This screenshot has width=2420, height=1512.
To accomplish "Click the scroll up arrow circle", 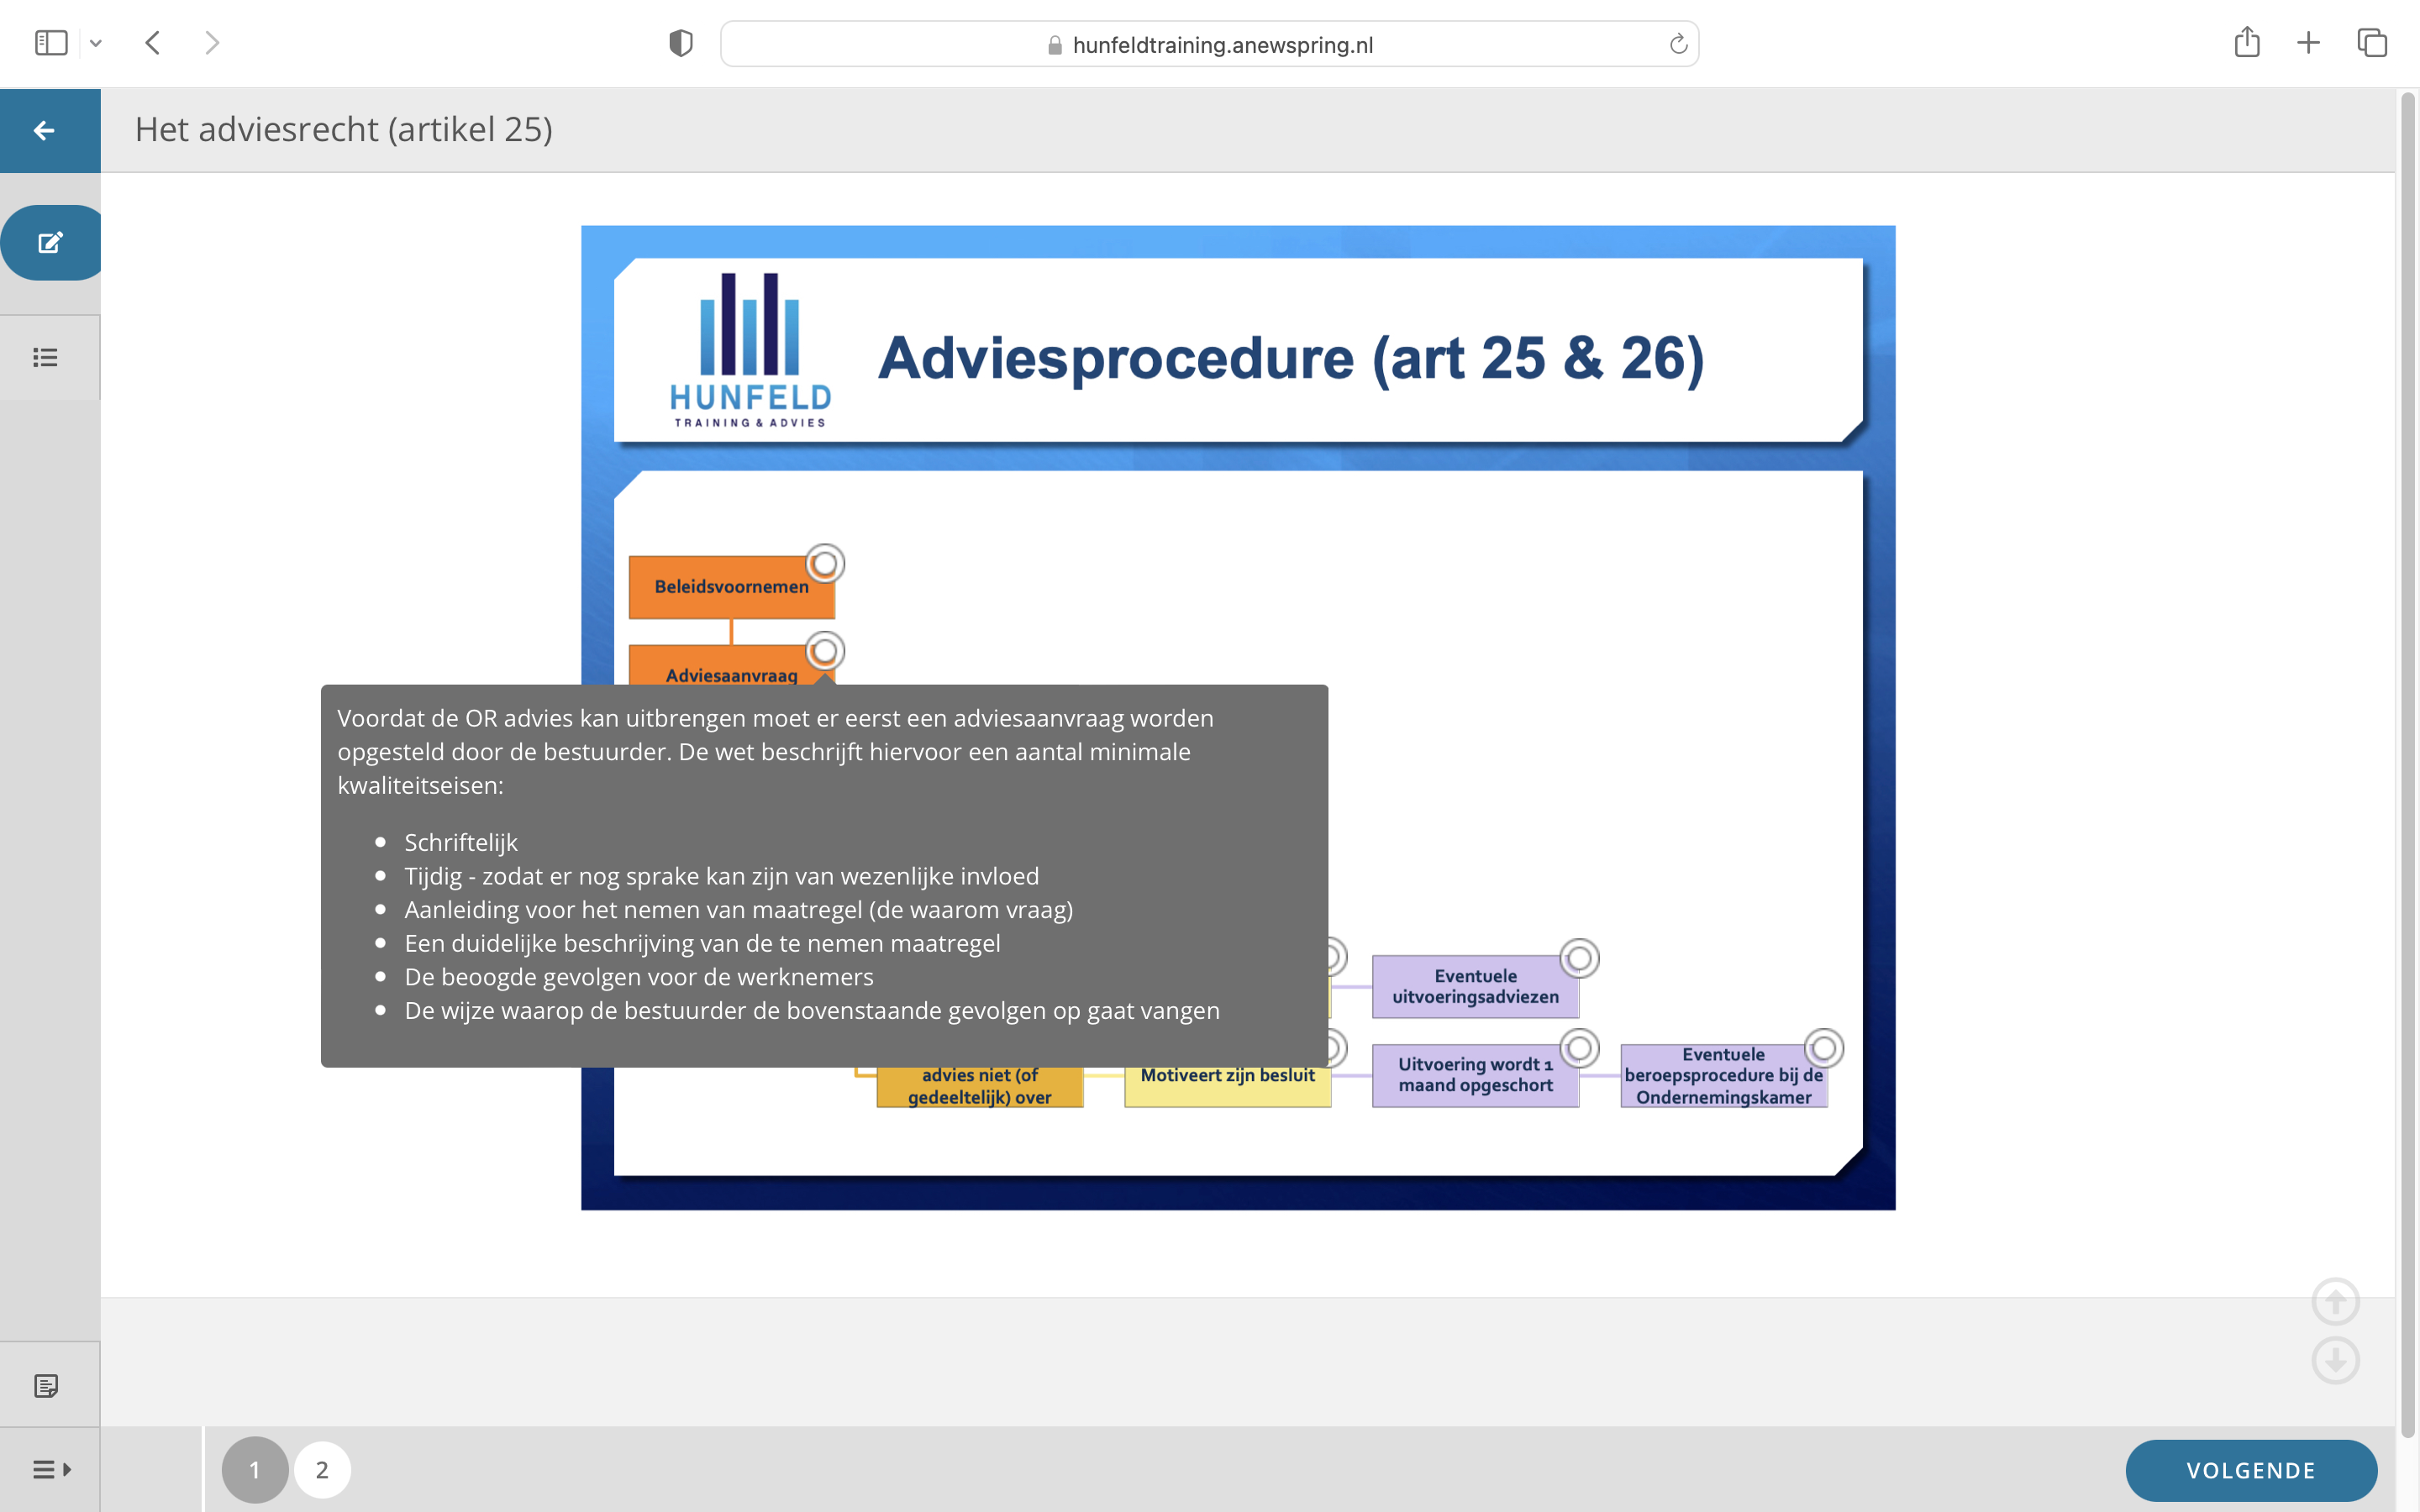I will [x=2335, y=1302].
